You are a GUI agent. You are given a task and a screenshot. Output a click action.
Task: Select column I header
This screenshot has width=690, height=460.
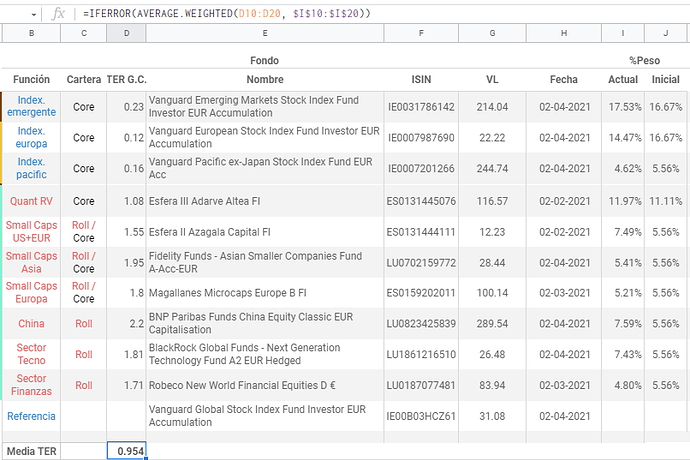[x=623, y=34]
